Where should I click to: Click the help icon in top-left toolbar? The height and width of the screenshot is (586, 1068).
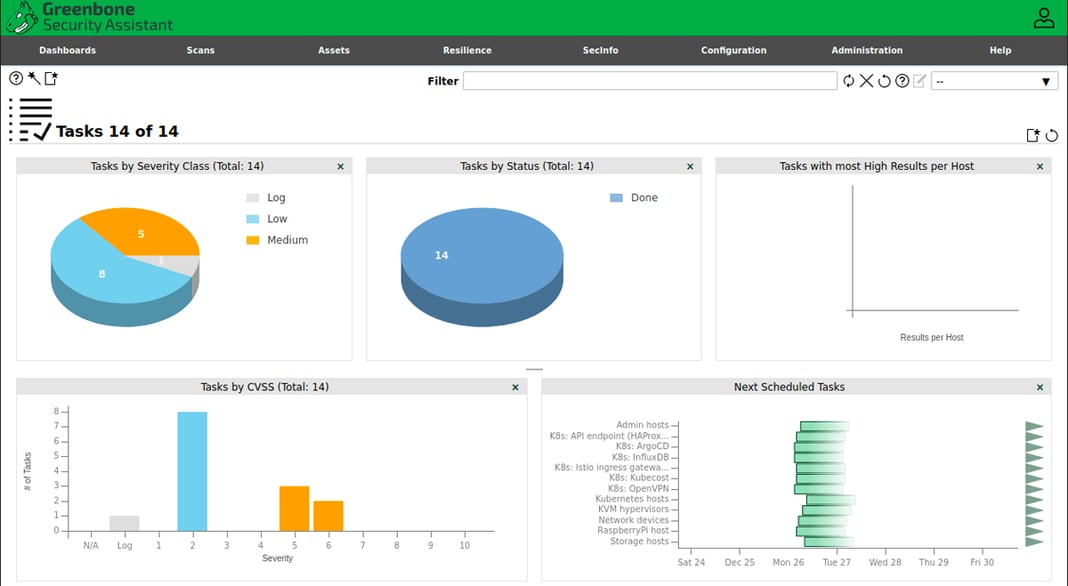point(16,79)
